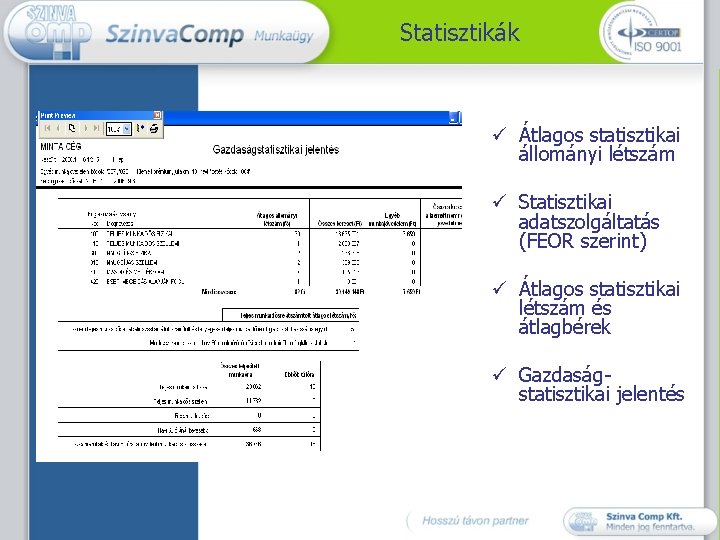The image size is (720, 540).
Task: Click the Szinva Comp Kft. footer badge
Action: pyautogui.click(x=640, y=521)
